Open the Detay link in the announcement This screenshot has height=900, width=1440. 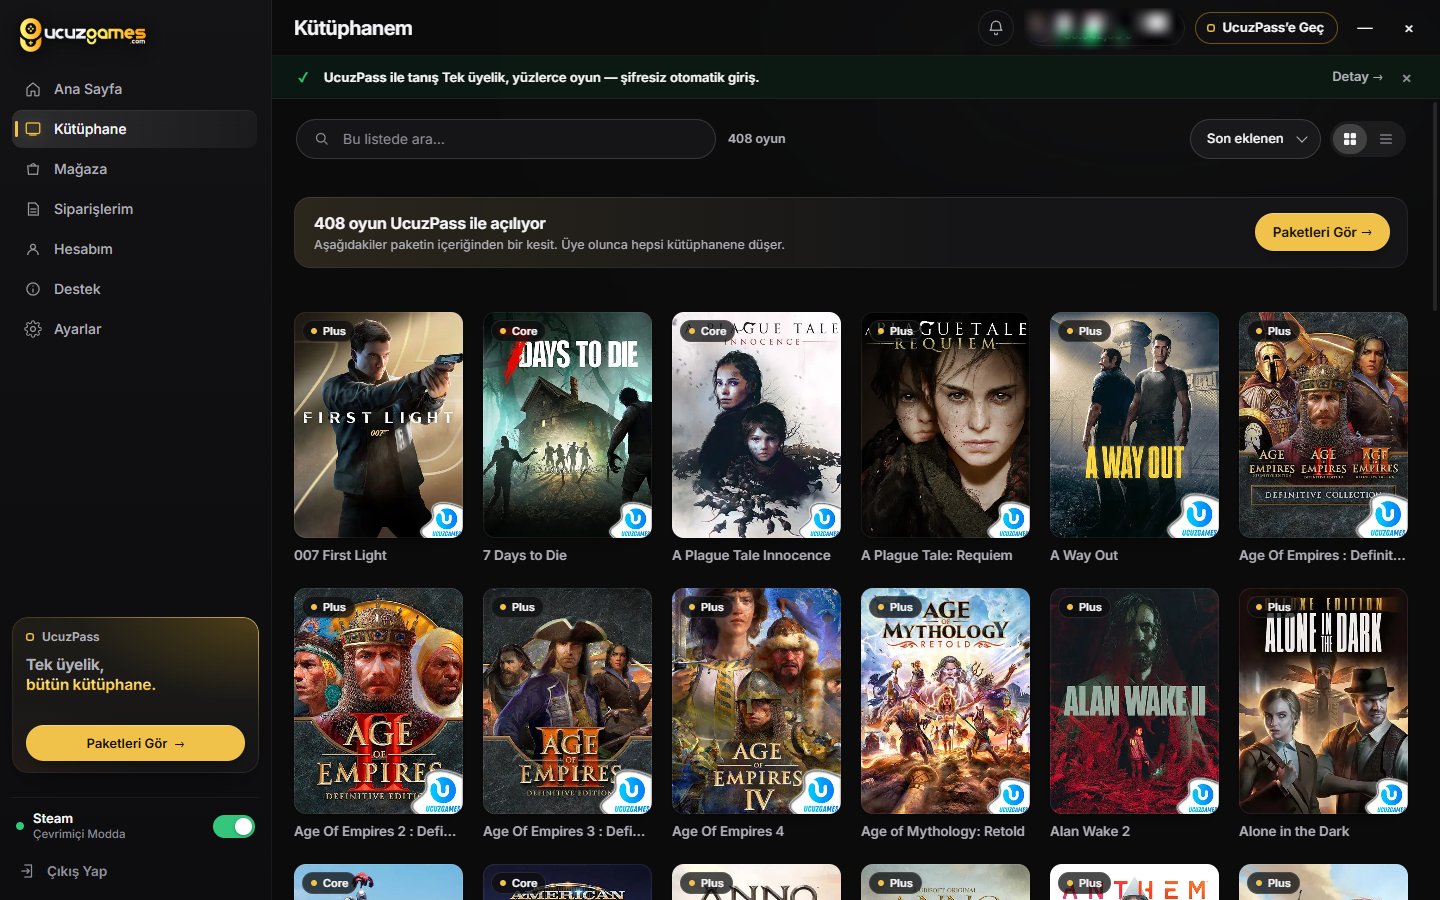[1357, 77]
